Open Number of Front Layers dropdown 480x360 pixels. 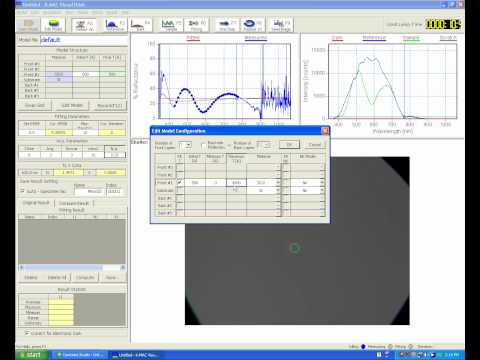click(188, 145)
